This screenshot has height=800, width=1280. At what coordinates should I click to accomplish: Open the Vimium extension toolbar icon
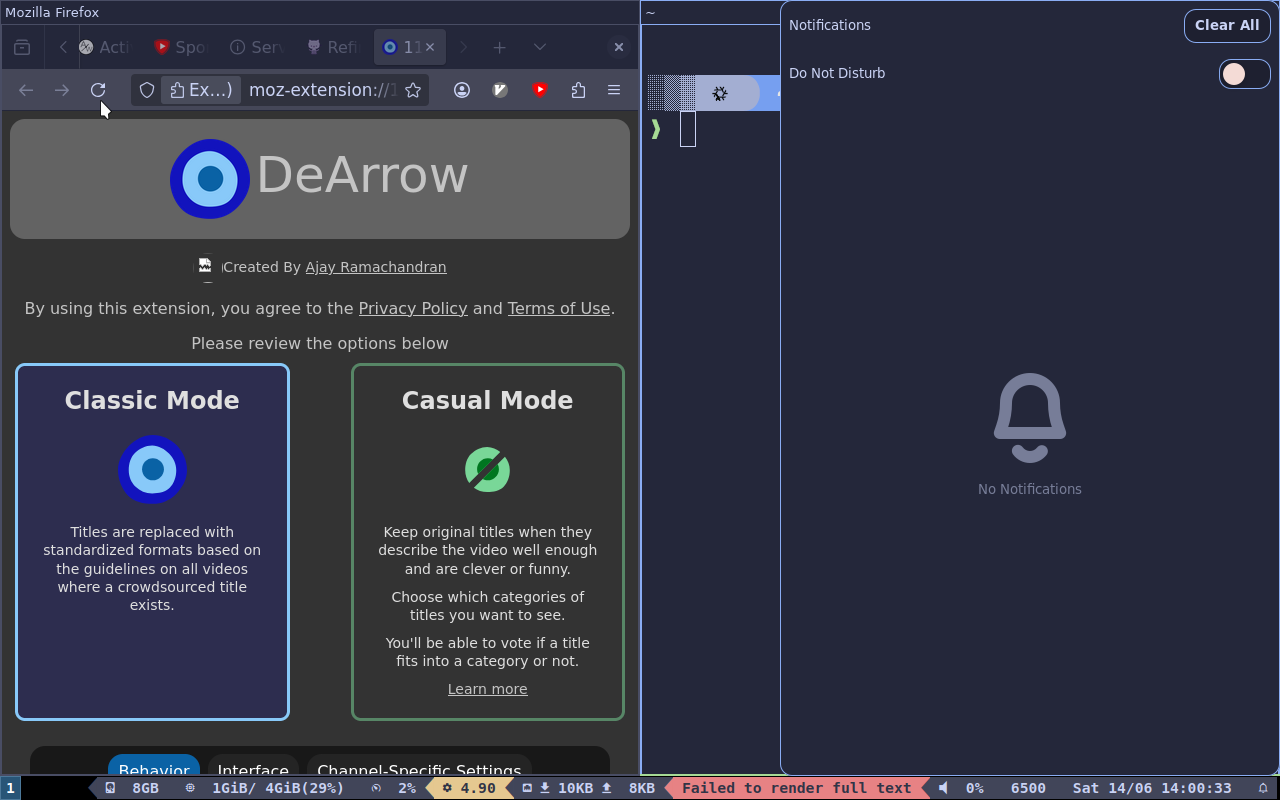[501, 90]
